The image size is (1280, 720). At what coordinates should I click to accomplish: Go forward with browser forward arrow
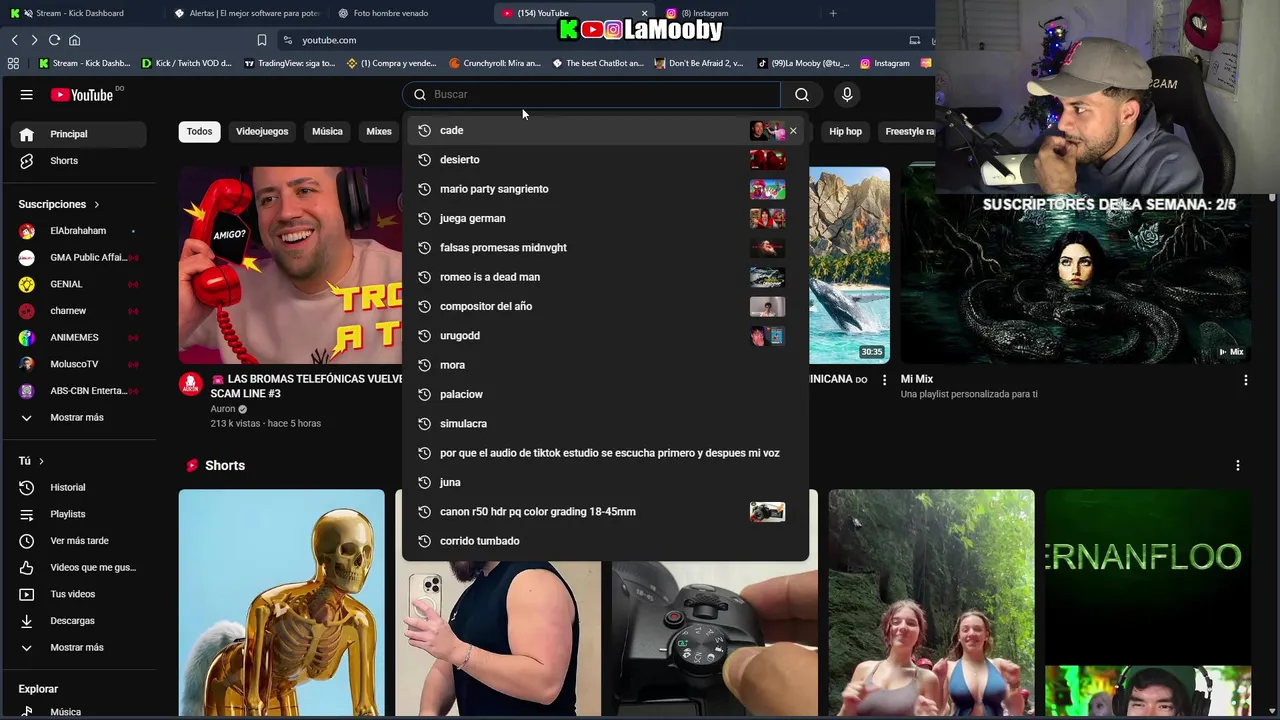coord(34,40)
